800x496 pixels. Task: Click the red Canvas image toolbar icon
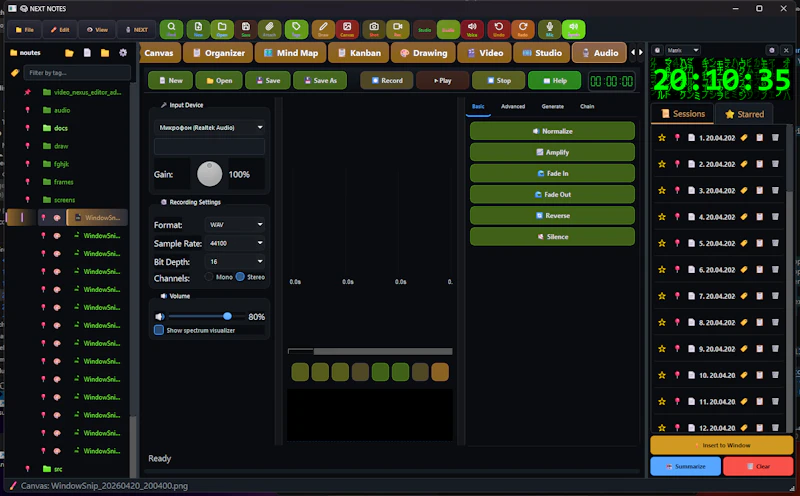tap(347, 29)
